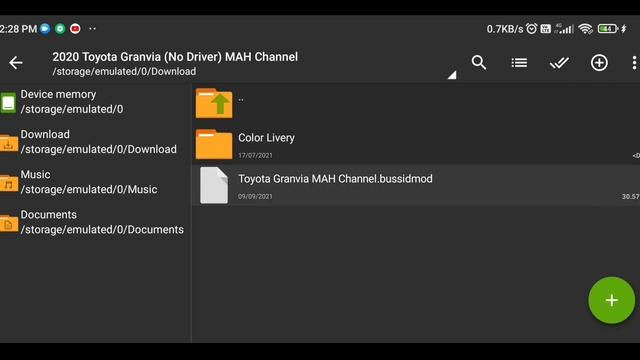Tap the Wi-Fi icon in status bar
Image resolution: width=640 pixels, height=360 pixels.
click(586, 29)
